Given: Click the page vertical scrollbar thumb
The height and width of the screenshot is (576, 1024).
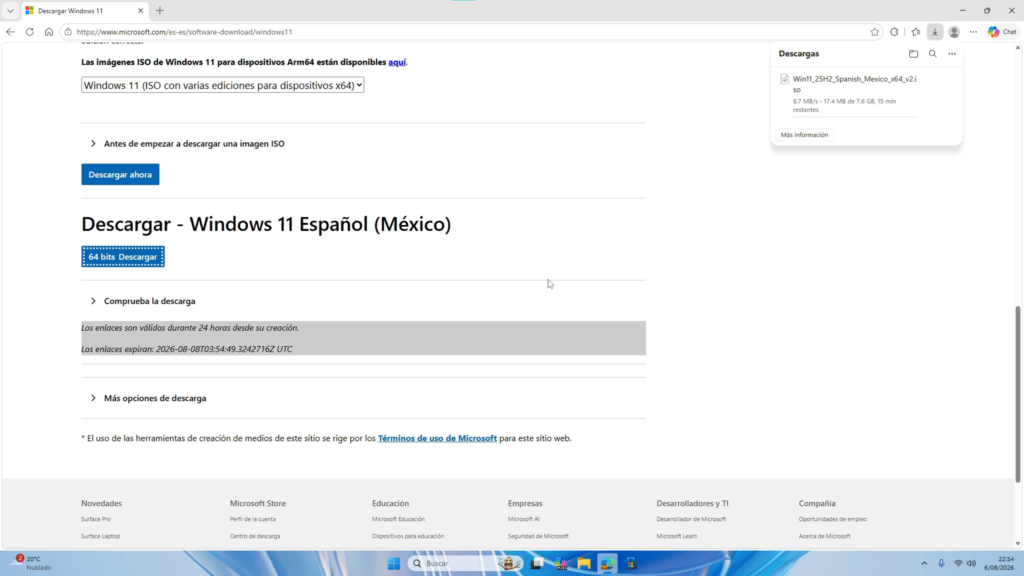Looking at the screenshot, I should (x=1017, y=394).
